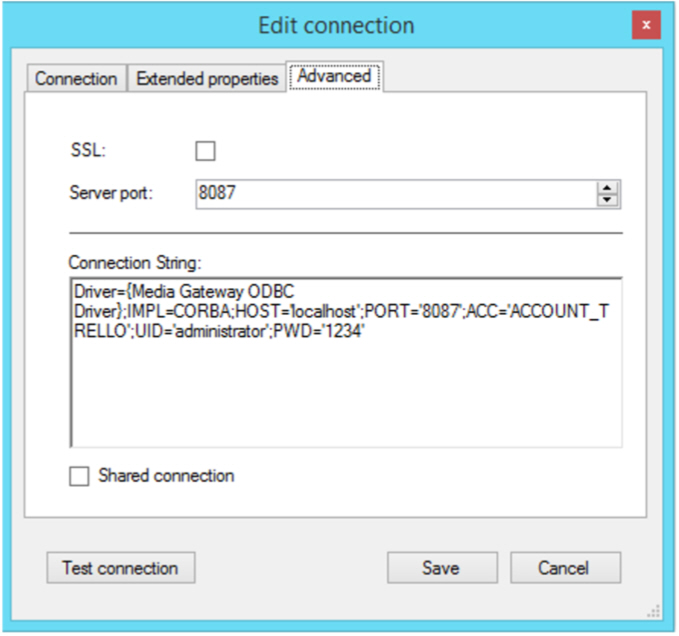
Task: Save the connection settings
Action: click(x=442, y=568)
